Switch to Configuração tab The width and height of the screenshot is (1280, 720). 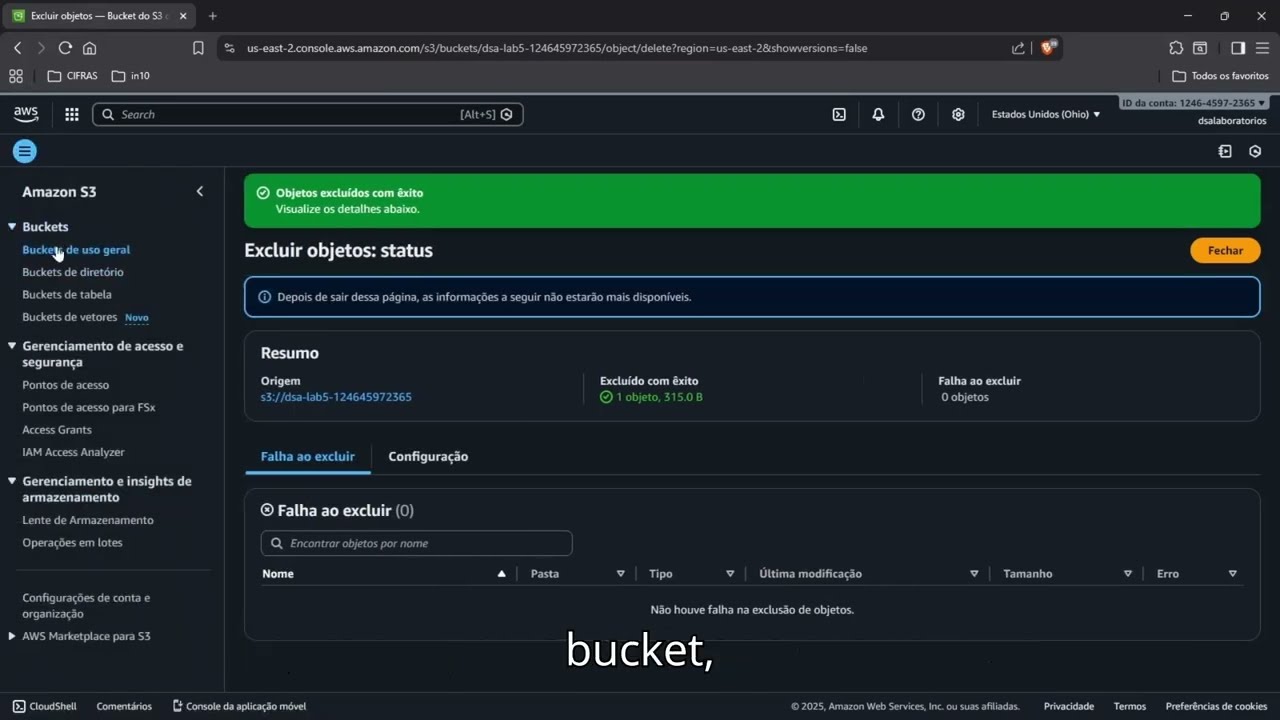[428, 456]
